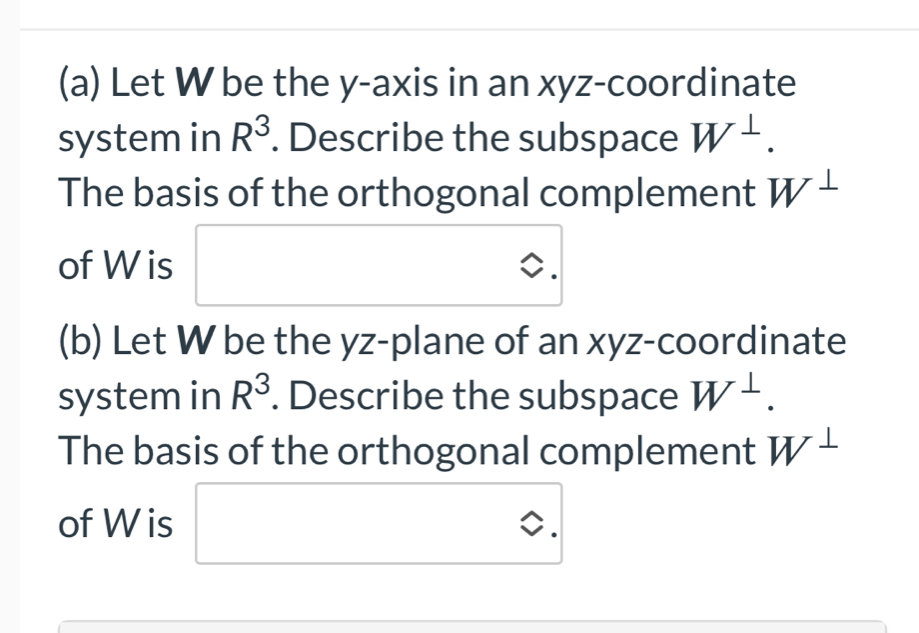919x633 pixels.
Task: Click the chevron glyph beside part (a) box
Action: click(x=533, y=262)
